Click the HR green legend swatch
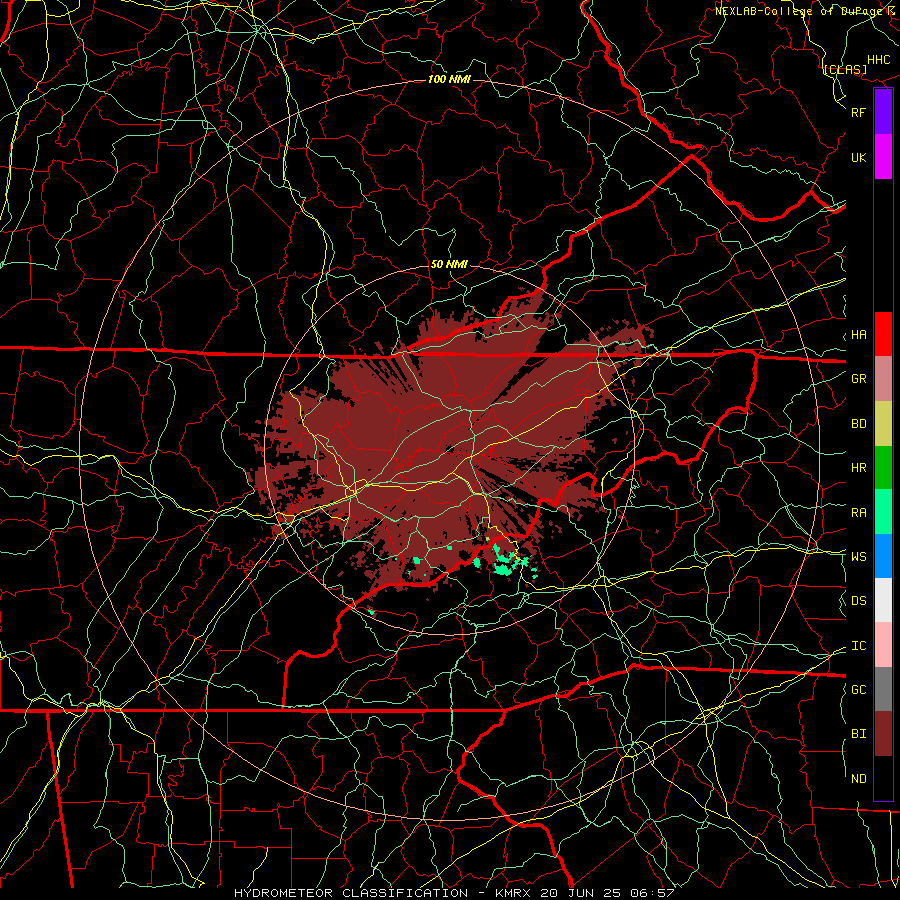The width and height of the screenshot is (900, 900). pos(883,467)
